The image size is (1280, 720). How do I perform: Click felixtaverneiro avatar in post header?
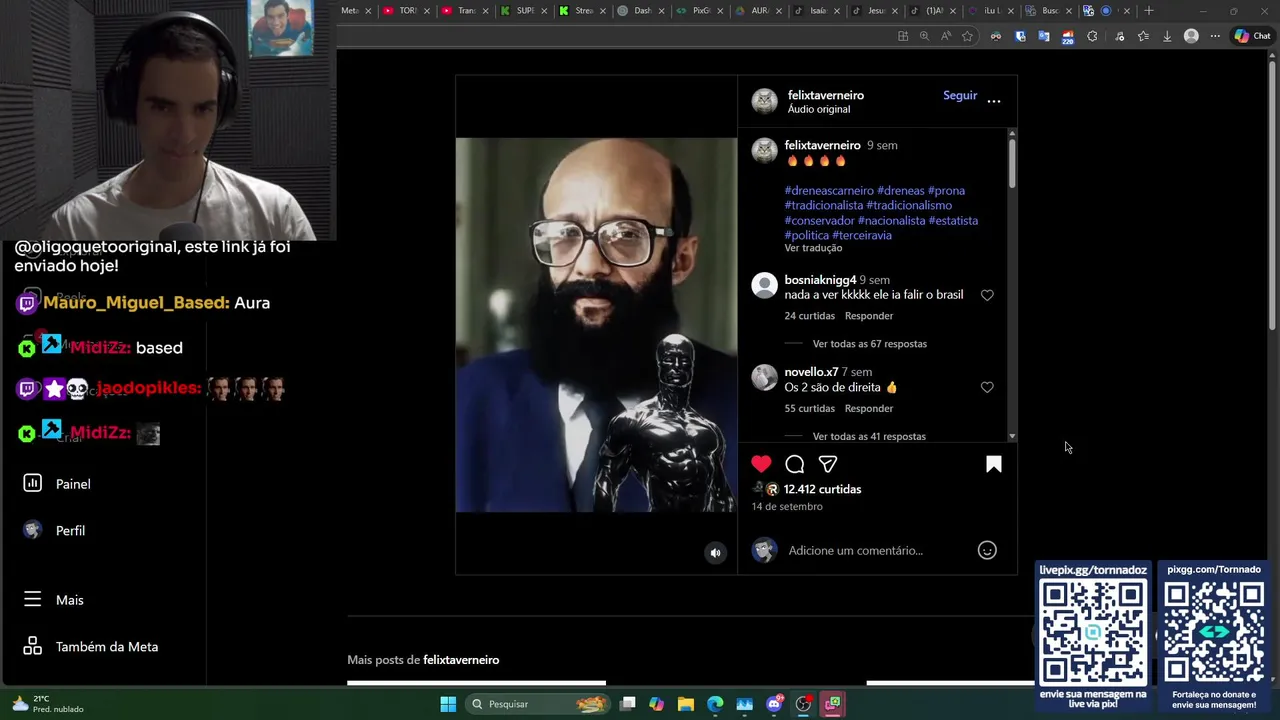pos(765,101)
